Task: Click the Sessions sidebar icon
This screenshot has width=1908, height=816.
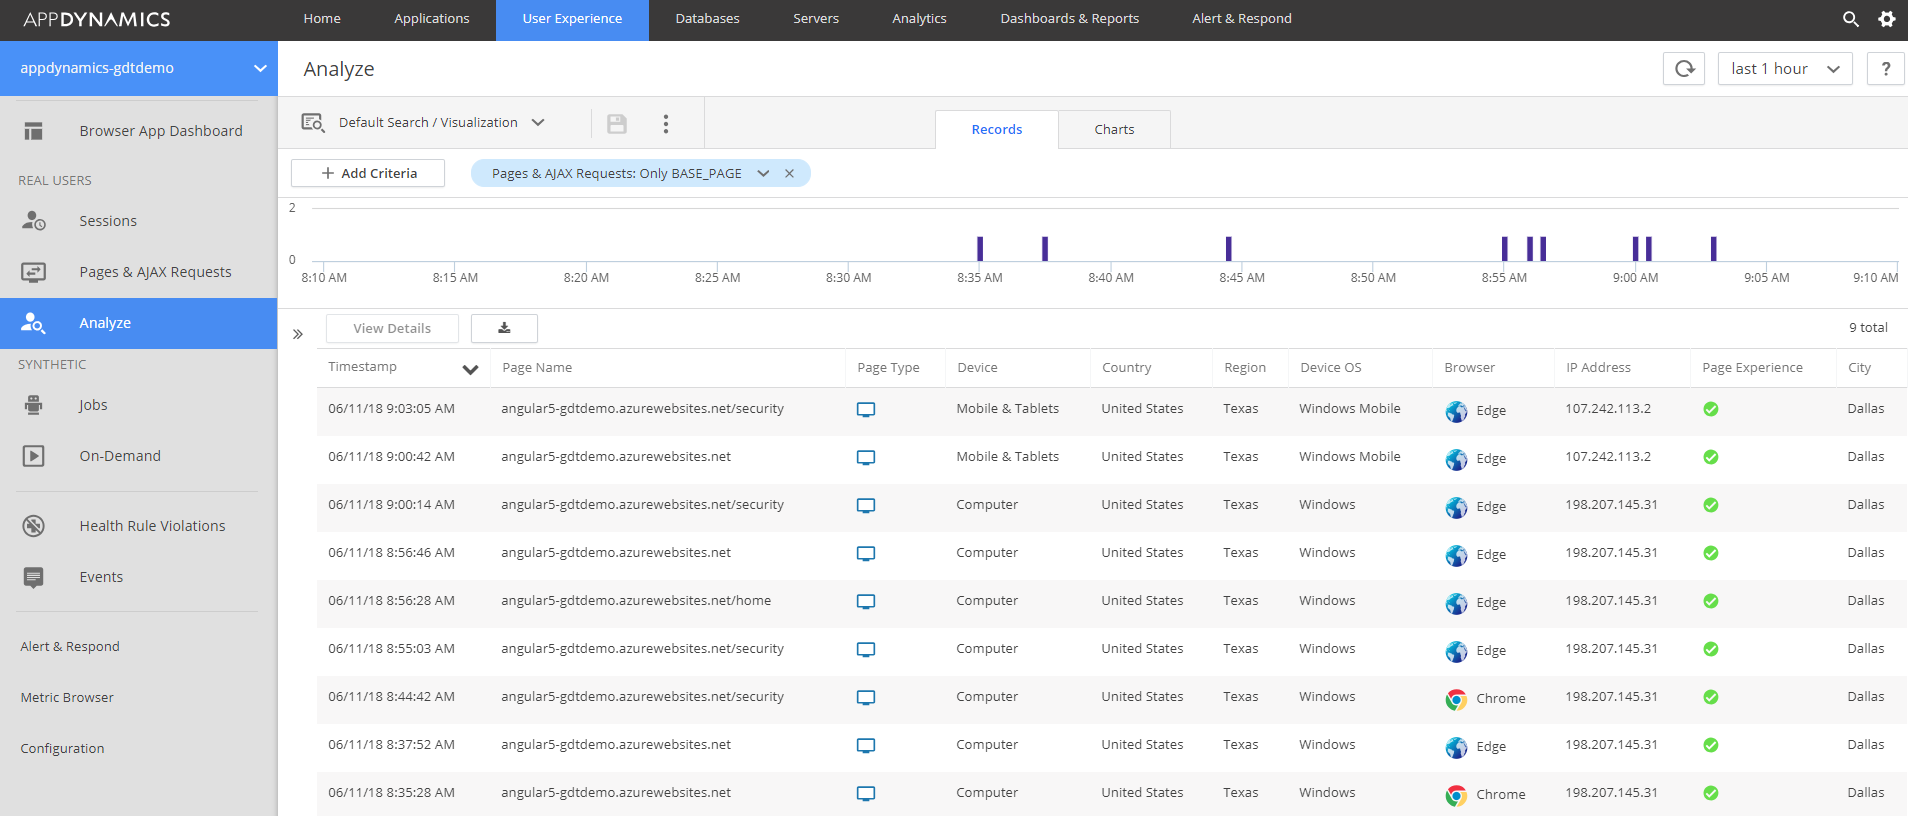Action: point(34,221)
